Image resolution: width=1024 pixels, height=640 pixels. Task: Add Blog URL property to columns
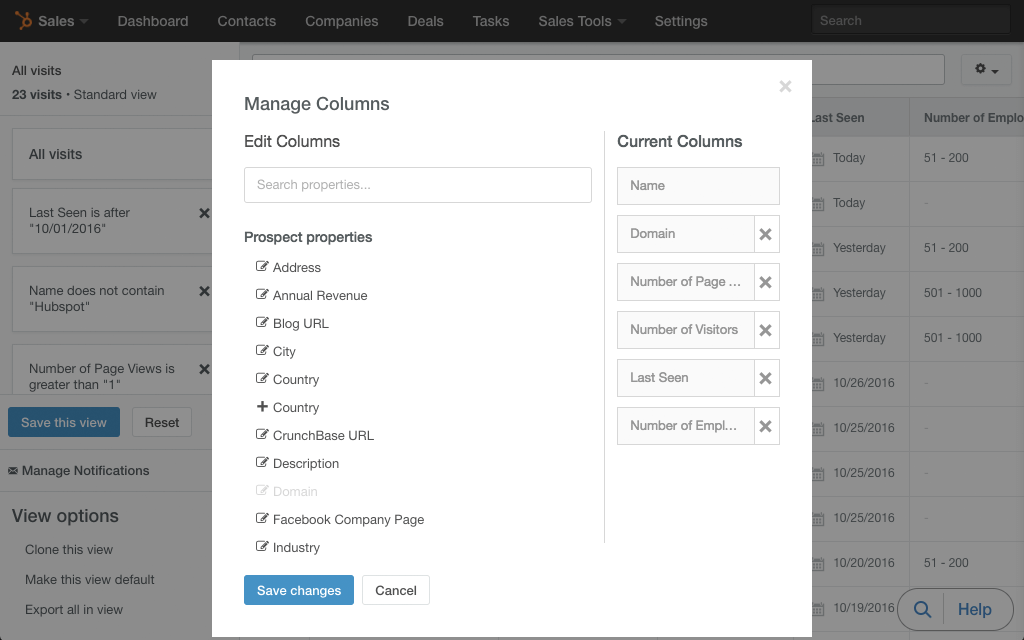click(300, 324)
